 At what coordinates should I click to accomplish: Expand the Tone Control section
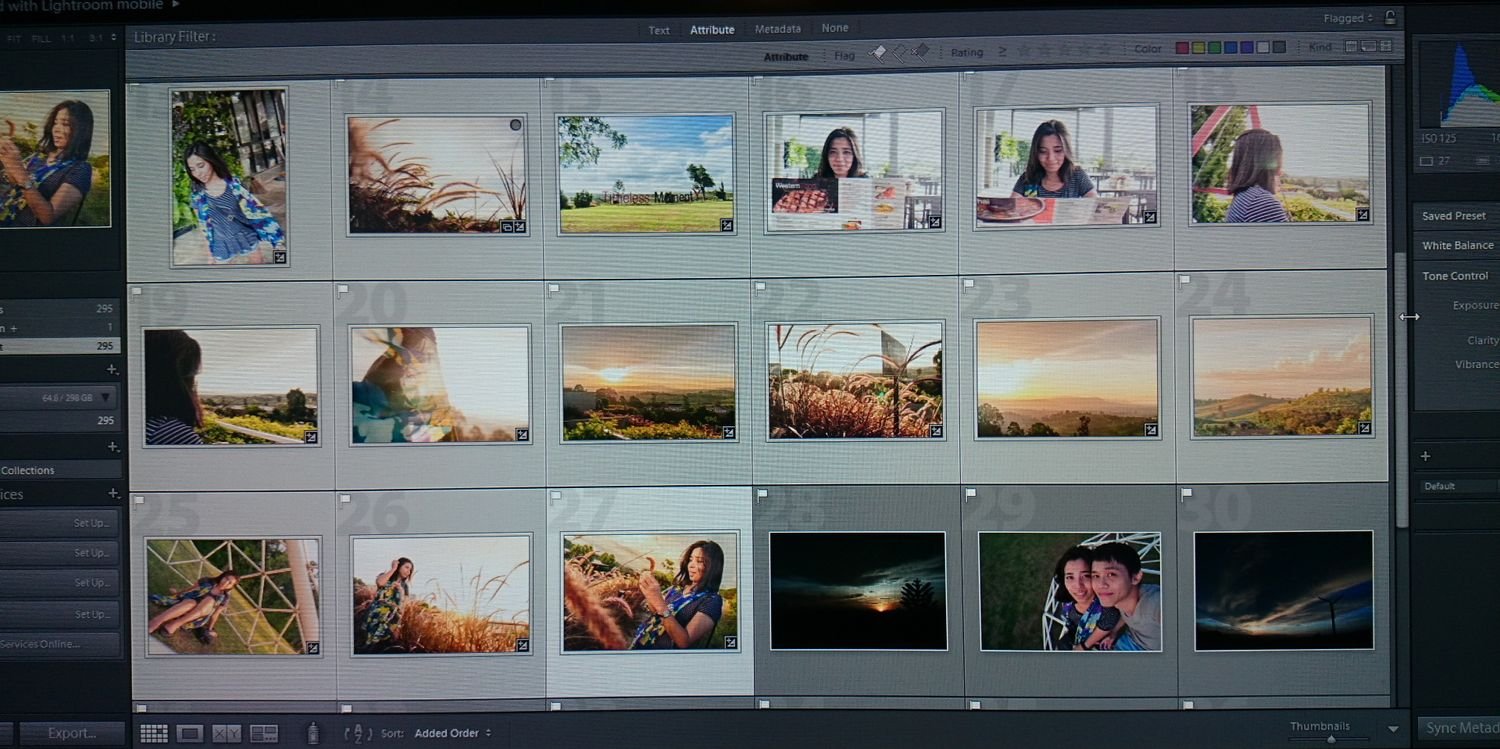1457,276
